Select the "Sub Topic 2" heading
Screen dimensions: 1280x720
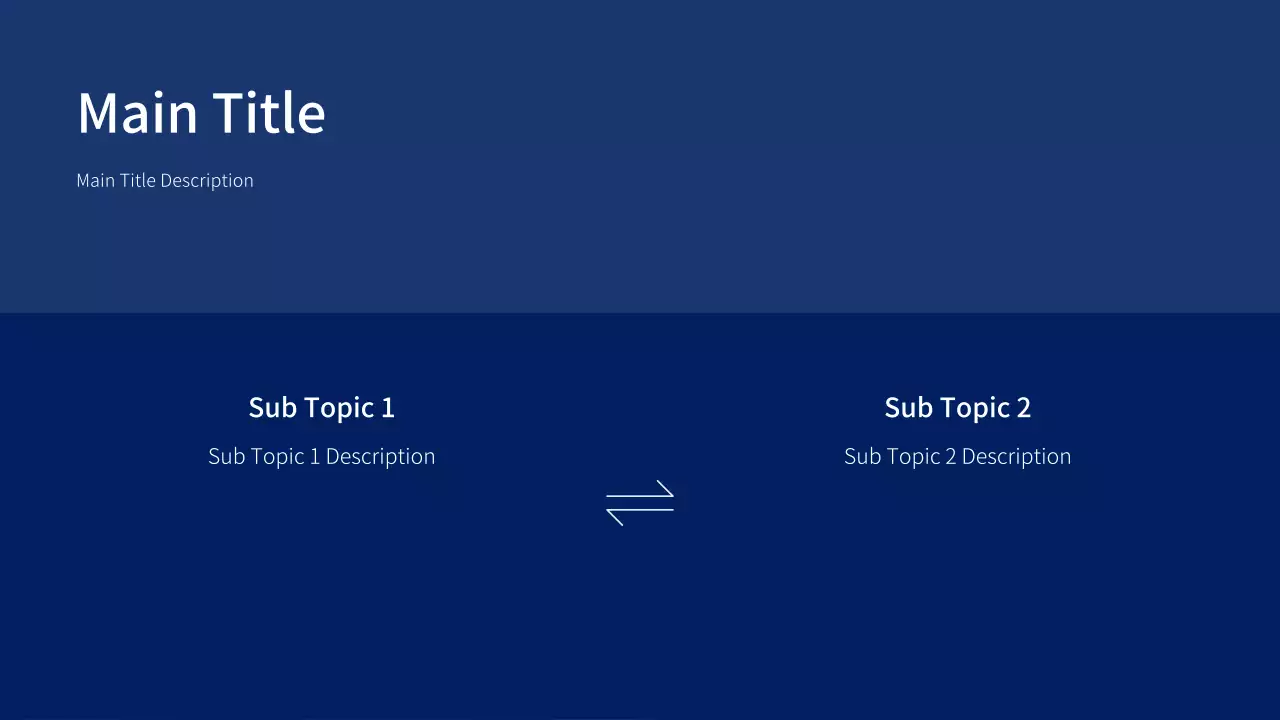point(957,408)
